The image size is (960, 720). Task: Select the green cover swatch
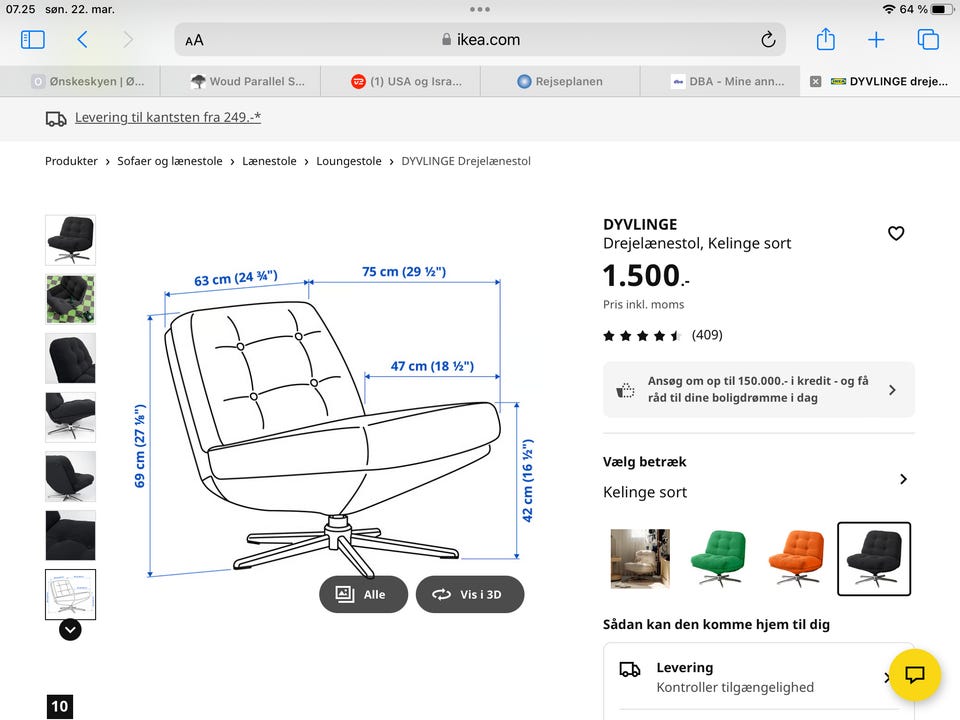718,558
